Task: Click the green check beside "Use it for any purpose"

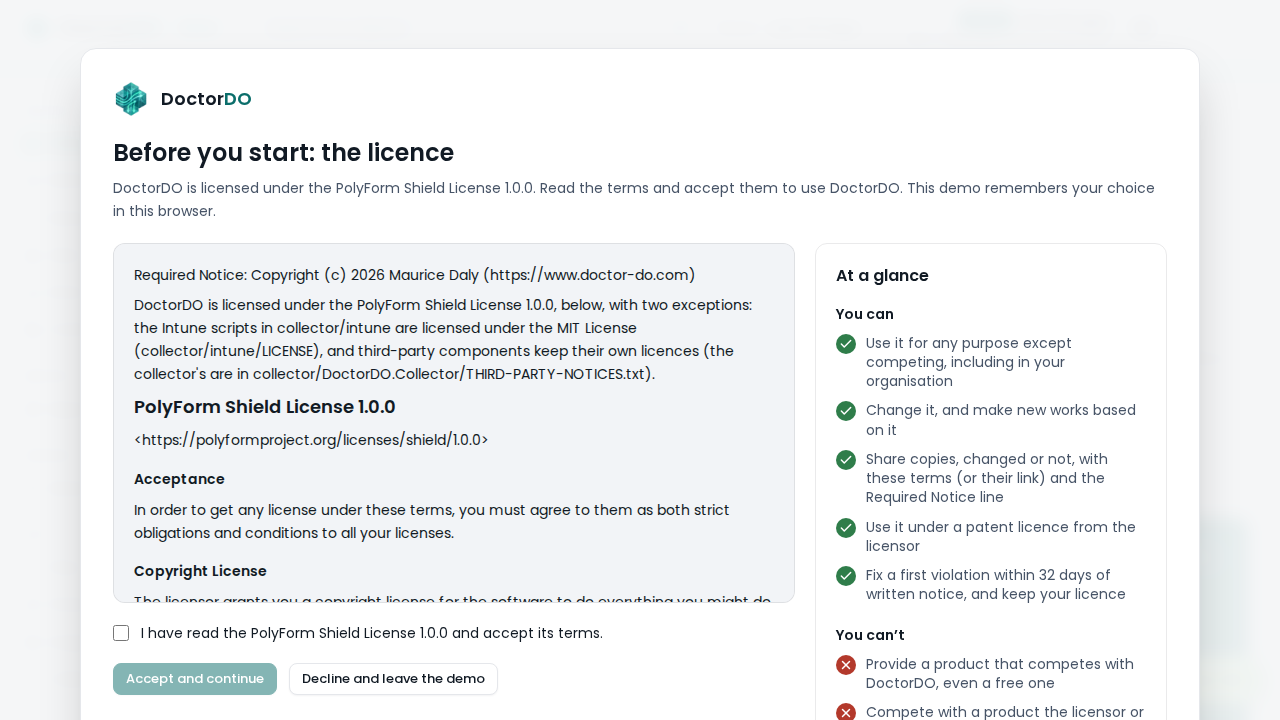Action: click(x=846, y=344)
